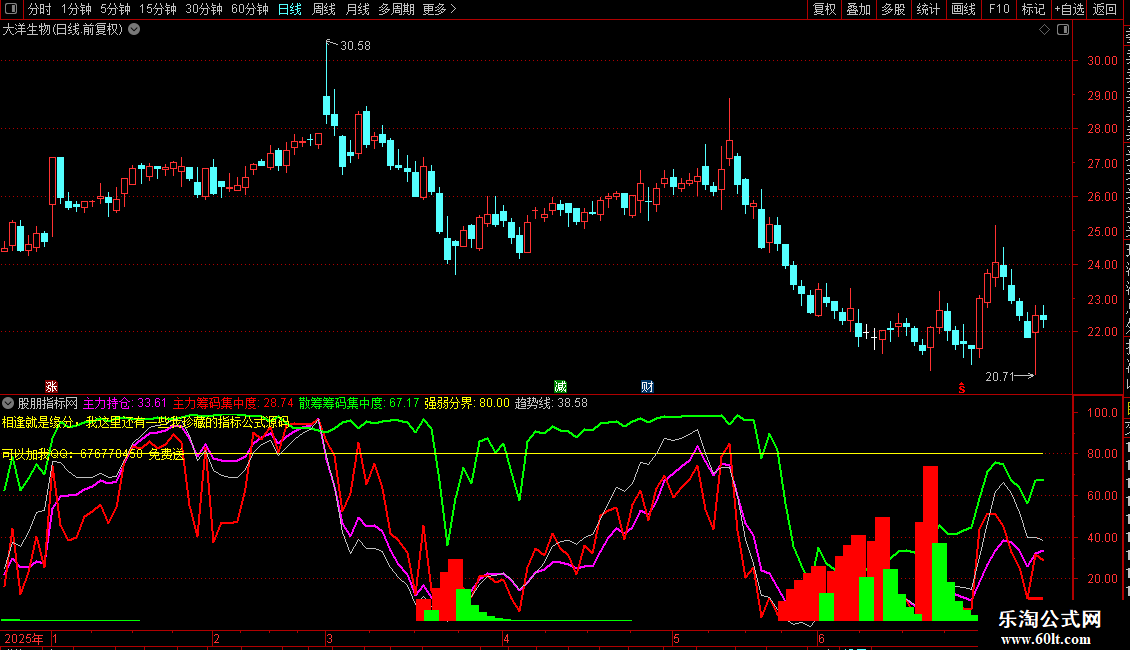The image size is (1130, 650).
Task: Select the 15分钟 period tab
Action: click(158, 9)
